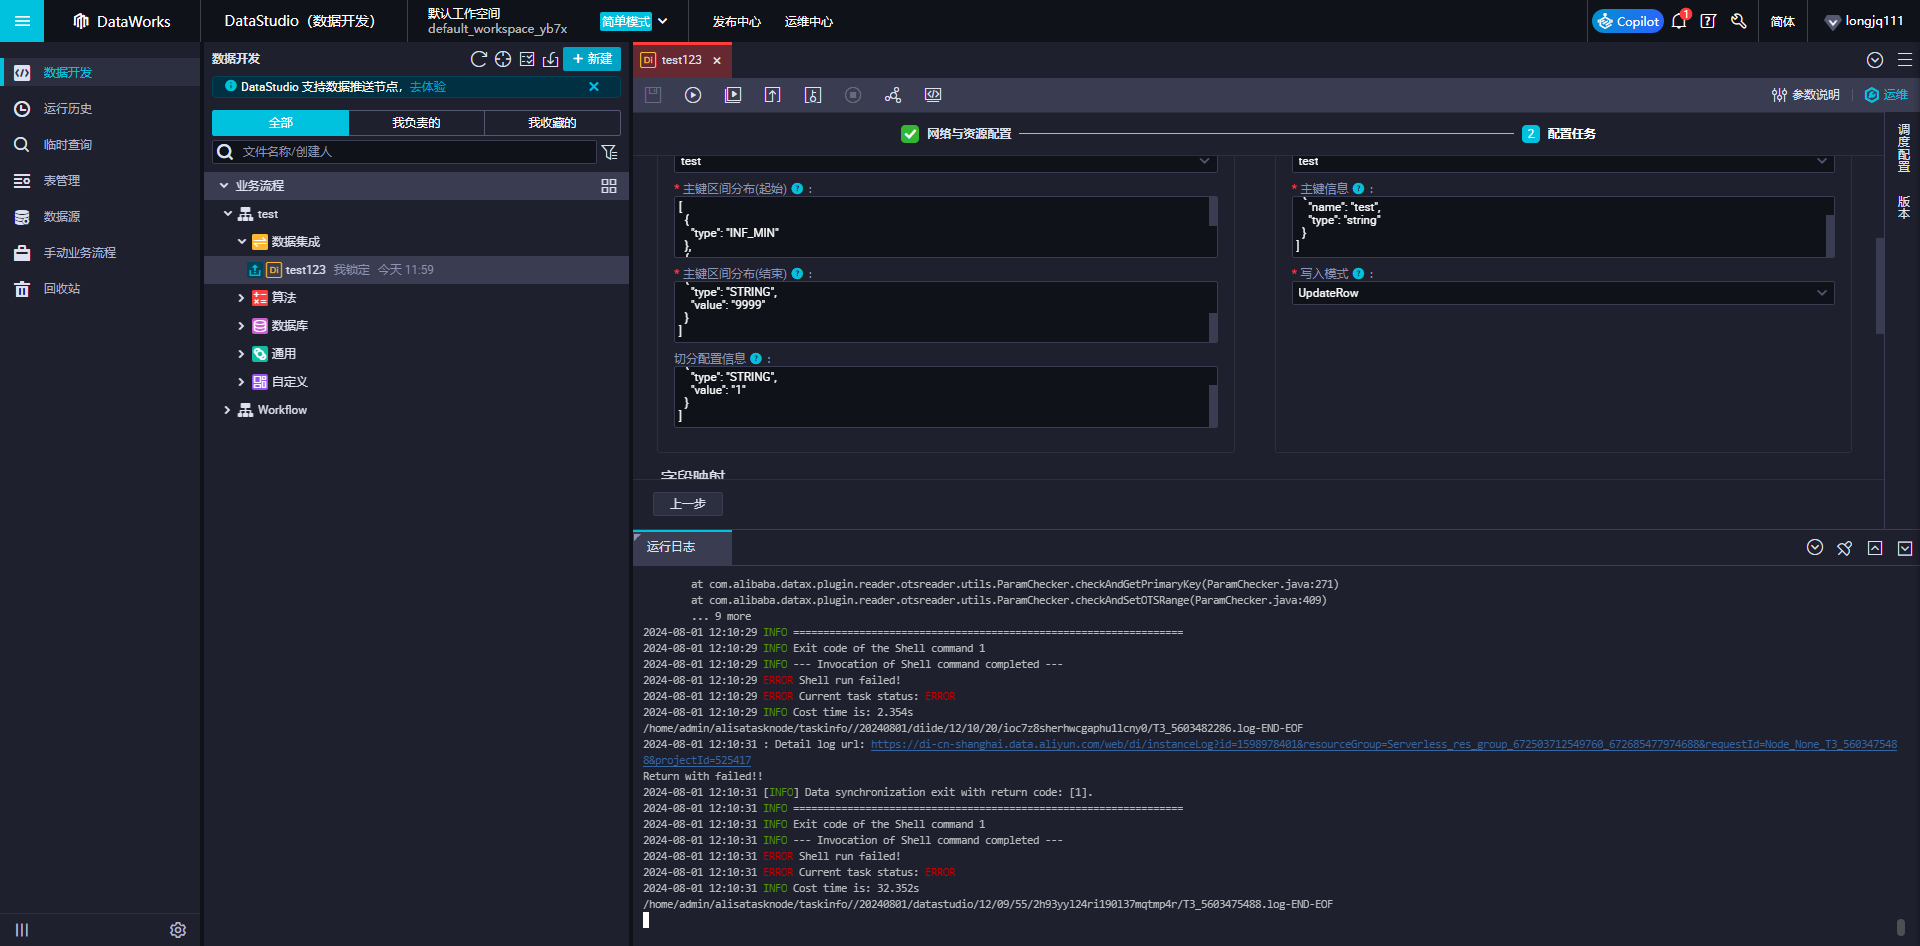Close the test123 editor tab

tap(717, 60)
